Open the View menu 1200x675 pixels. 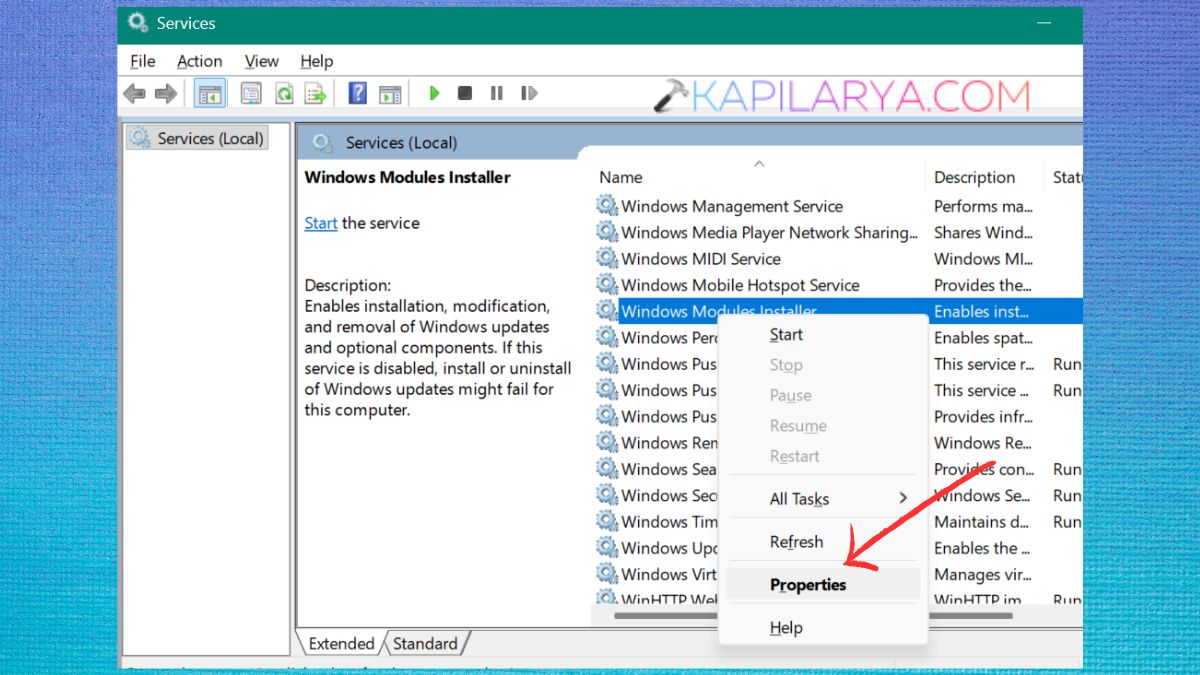[262, 61]
